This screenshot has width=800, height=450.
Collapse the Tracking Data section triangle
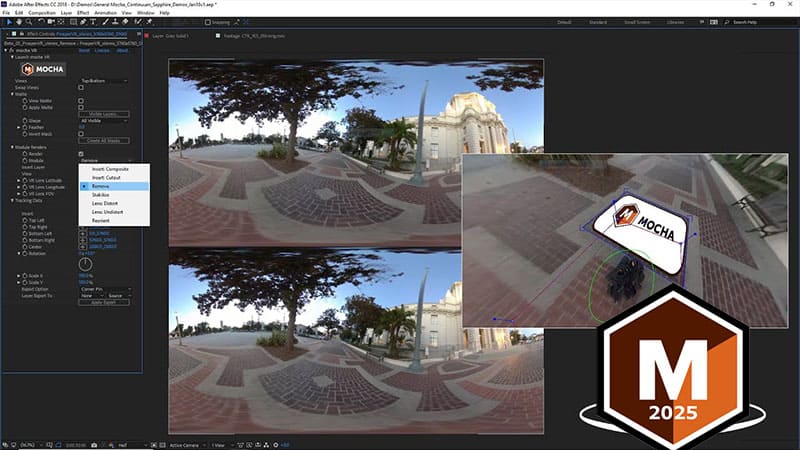coord(13,201)
